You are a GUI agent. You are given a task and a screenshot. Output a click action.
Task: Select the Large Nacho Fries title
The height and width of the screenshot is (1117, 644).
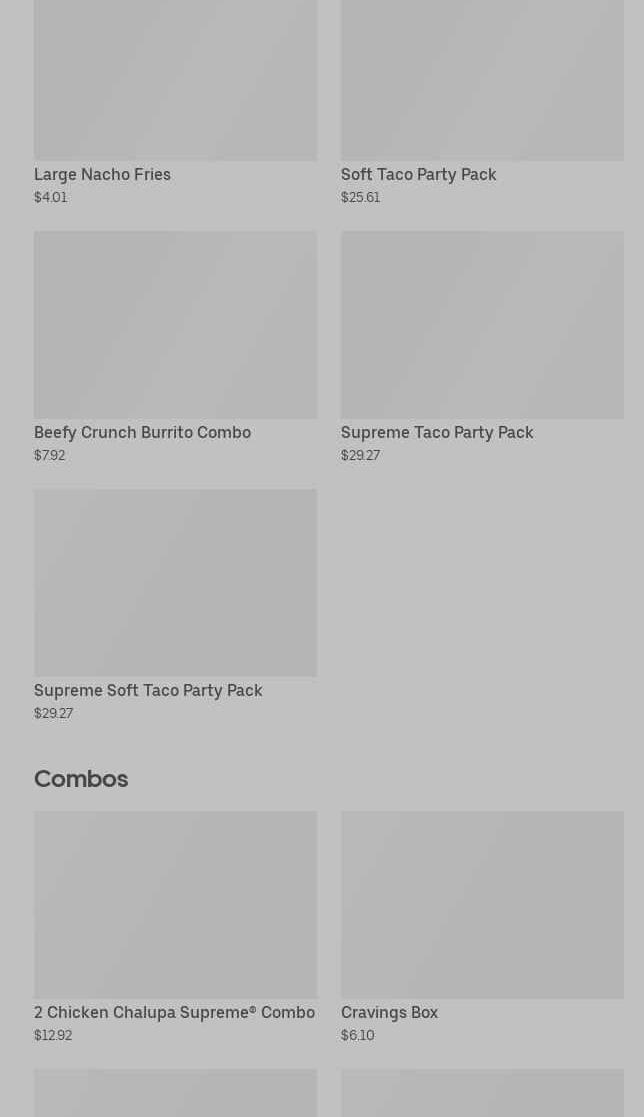pos(103,175)
